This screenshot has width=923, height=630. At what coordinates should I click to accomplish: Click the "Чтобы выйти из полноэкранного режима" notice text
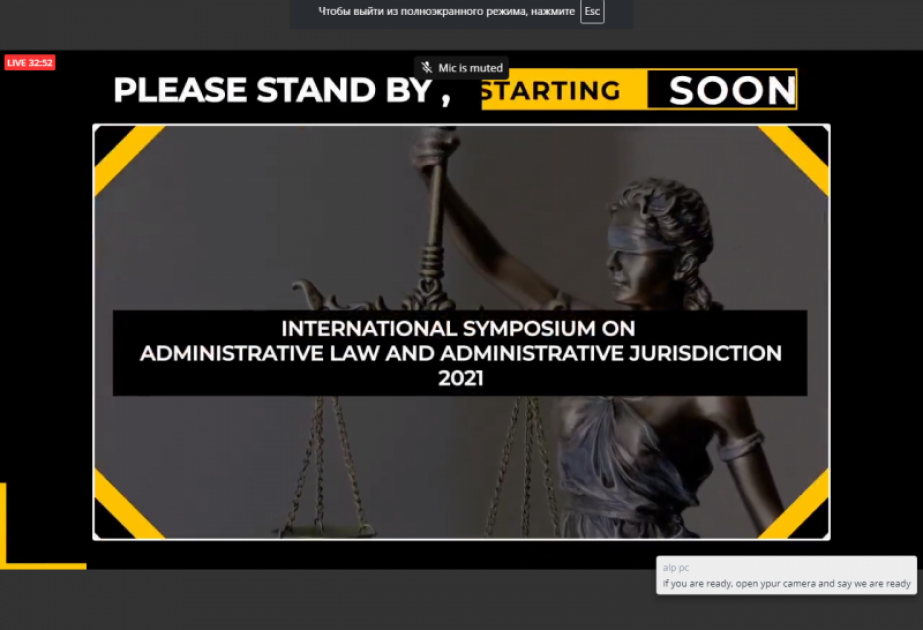point(446,11)
